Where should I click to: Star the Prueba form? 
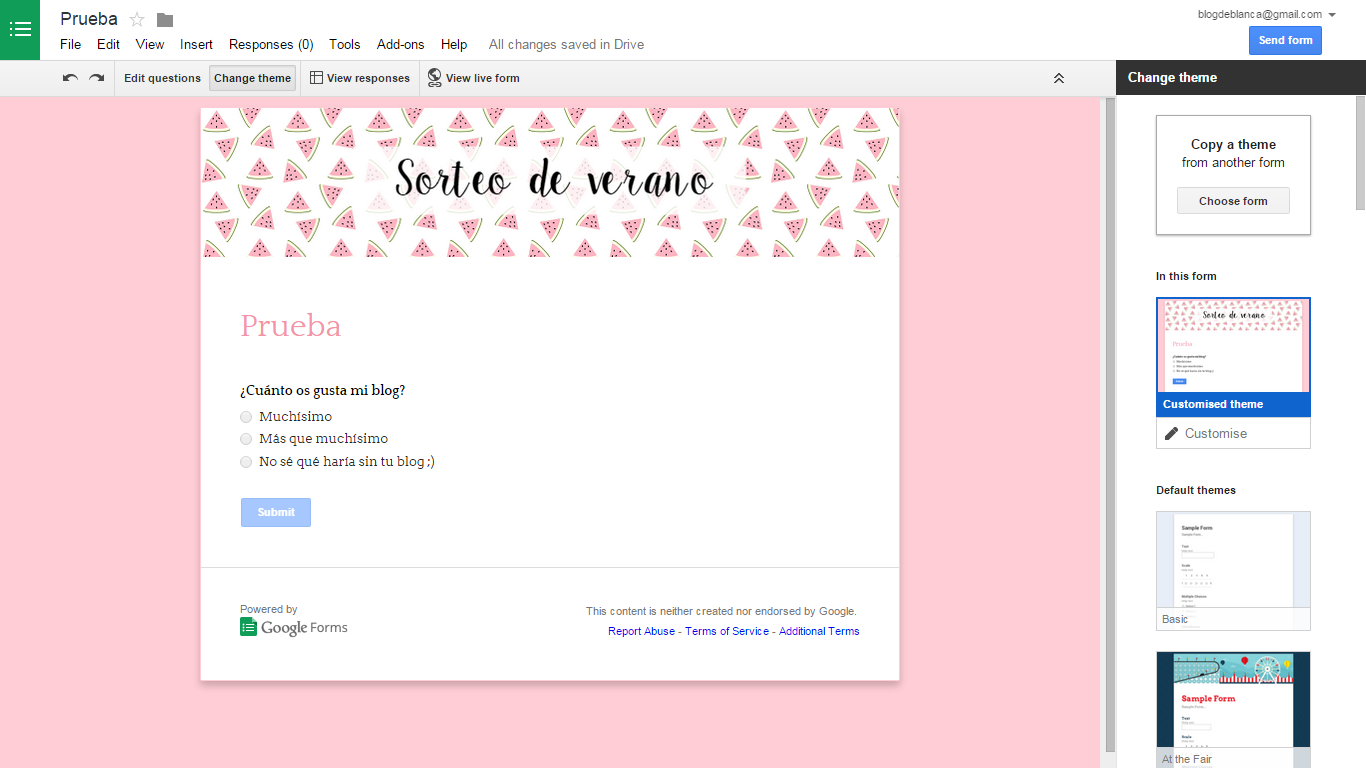click(x=136, y=18)
